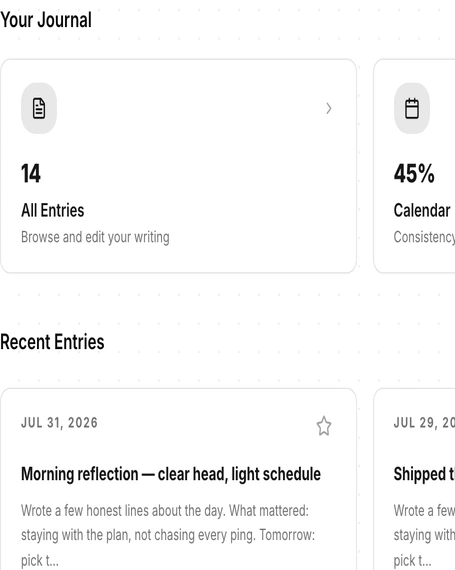The width and height of the screenshot is (455, 570).
Task: Open the All Entries label
Action: point(53,210)
